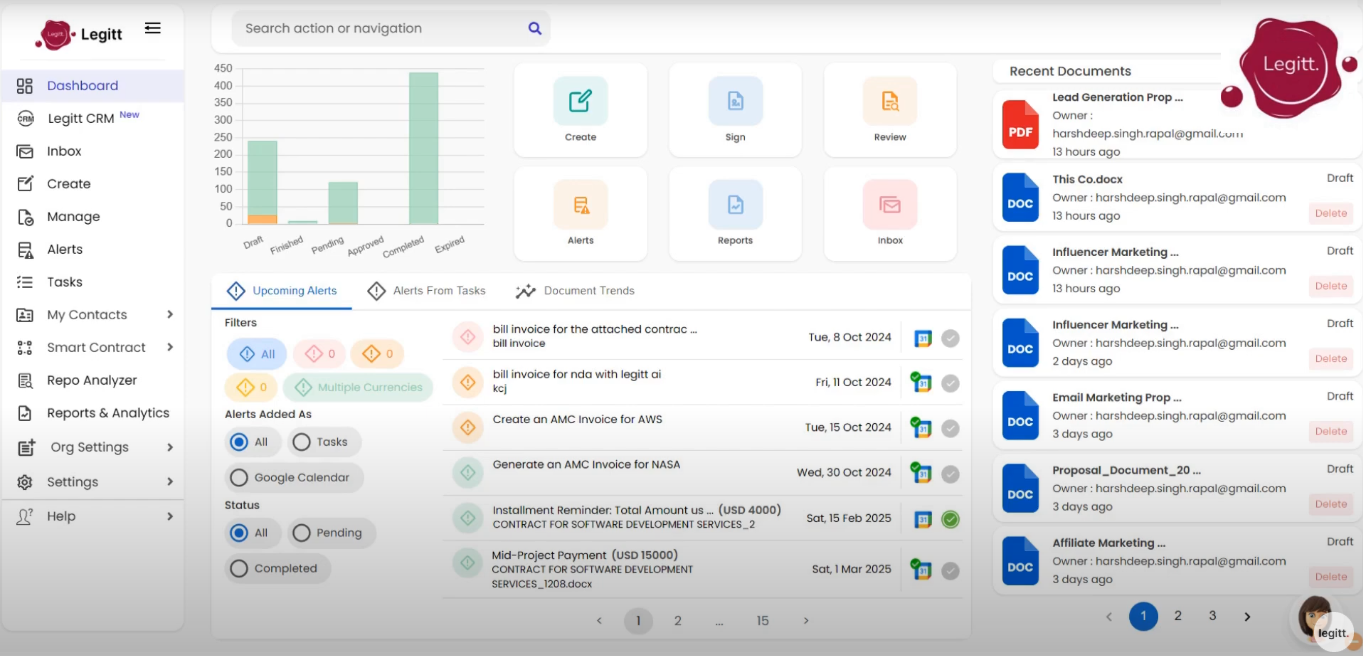Image resolution: width=1363 pixels, height=656 pixels.
Task: Switch to Upcoming Alerts tab
Action: tap(282, 291)
